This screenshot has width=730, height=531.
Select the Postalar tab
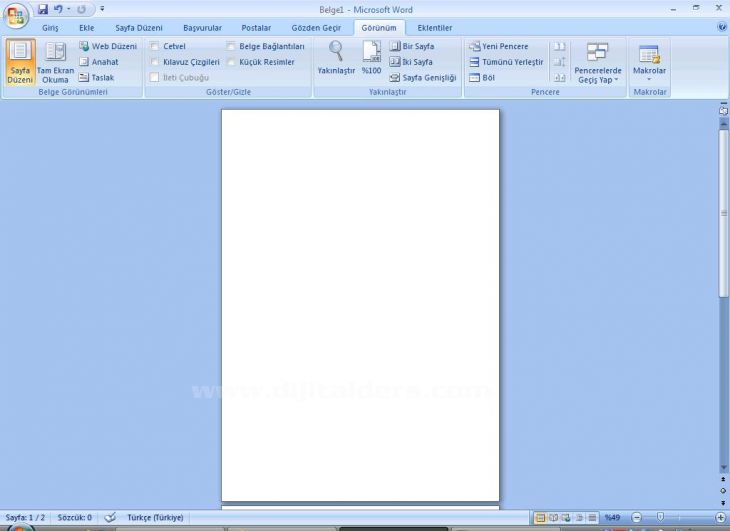coord(256,28)
